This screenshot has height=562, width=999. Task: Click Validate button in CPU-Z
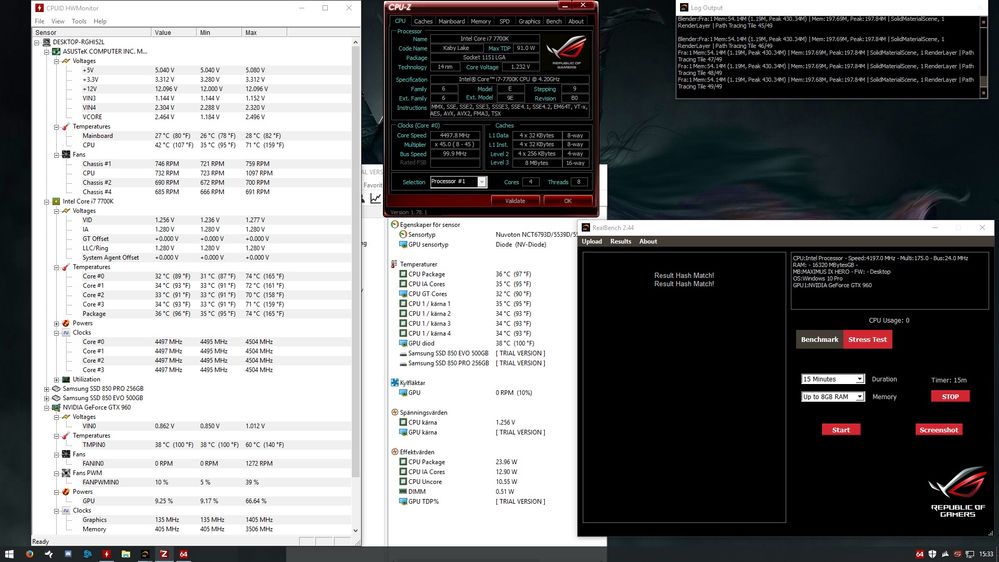515,201
